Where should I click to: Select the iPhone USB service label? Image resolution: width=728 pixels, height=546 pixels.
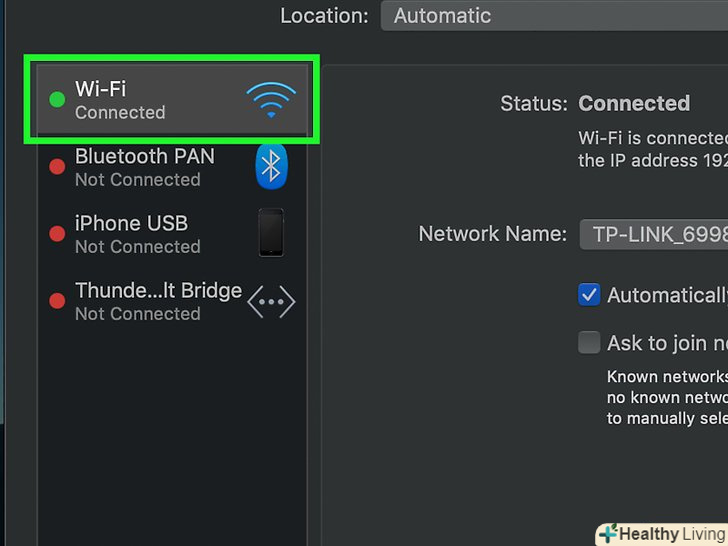[131, 223]
